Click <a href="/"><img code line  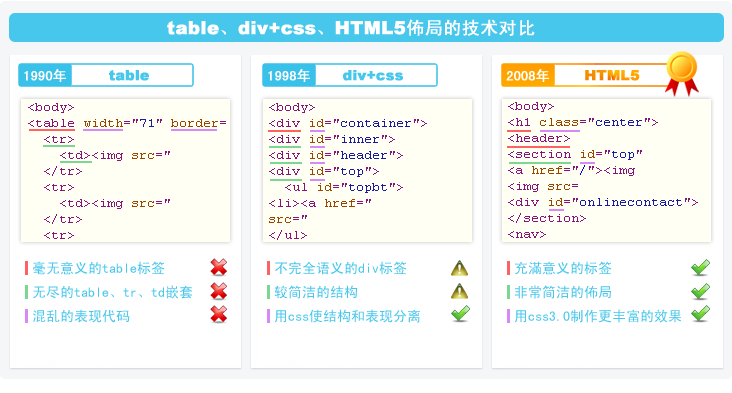(571, 170)
